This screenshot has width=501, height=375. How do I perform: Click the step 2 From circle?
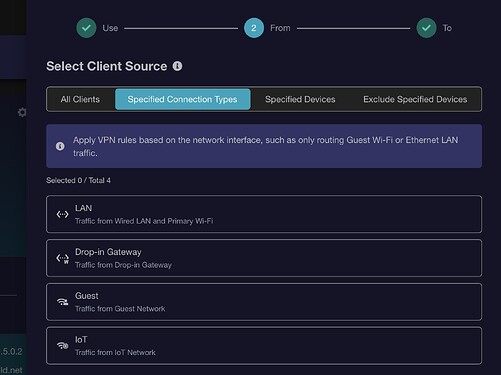pyautogui.click(x=254, y=28)
